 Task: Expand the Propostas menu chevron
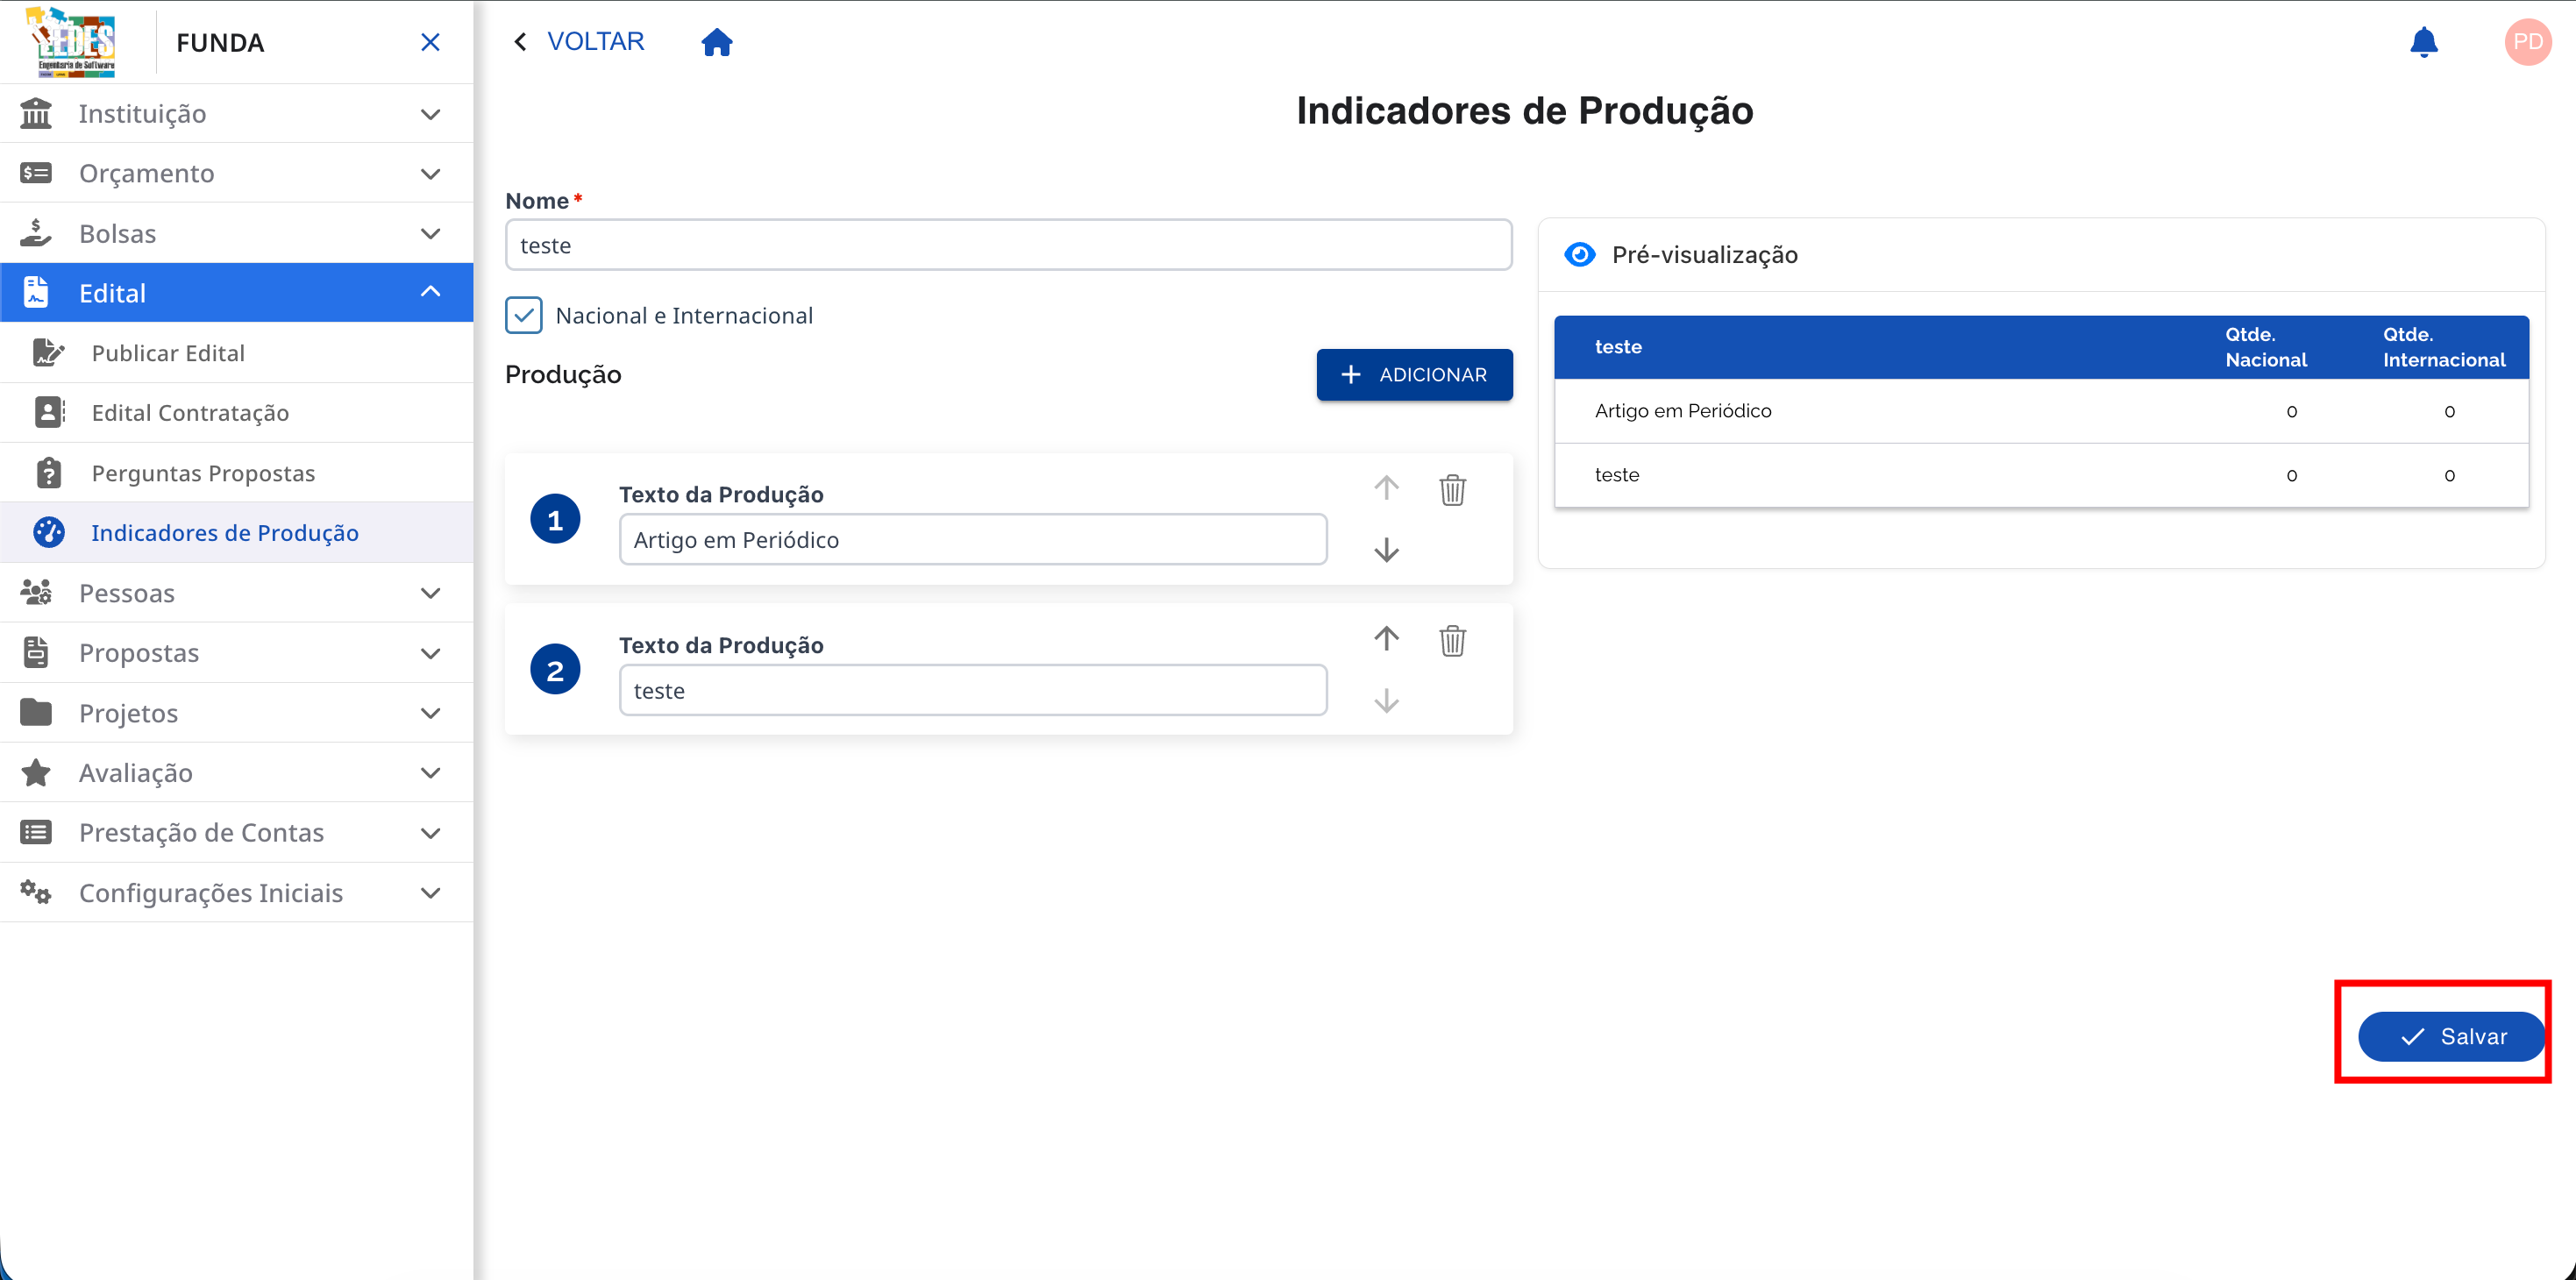430,654
